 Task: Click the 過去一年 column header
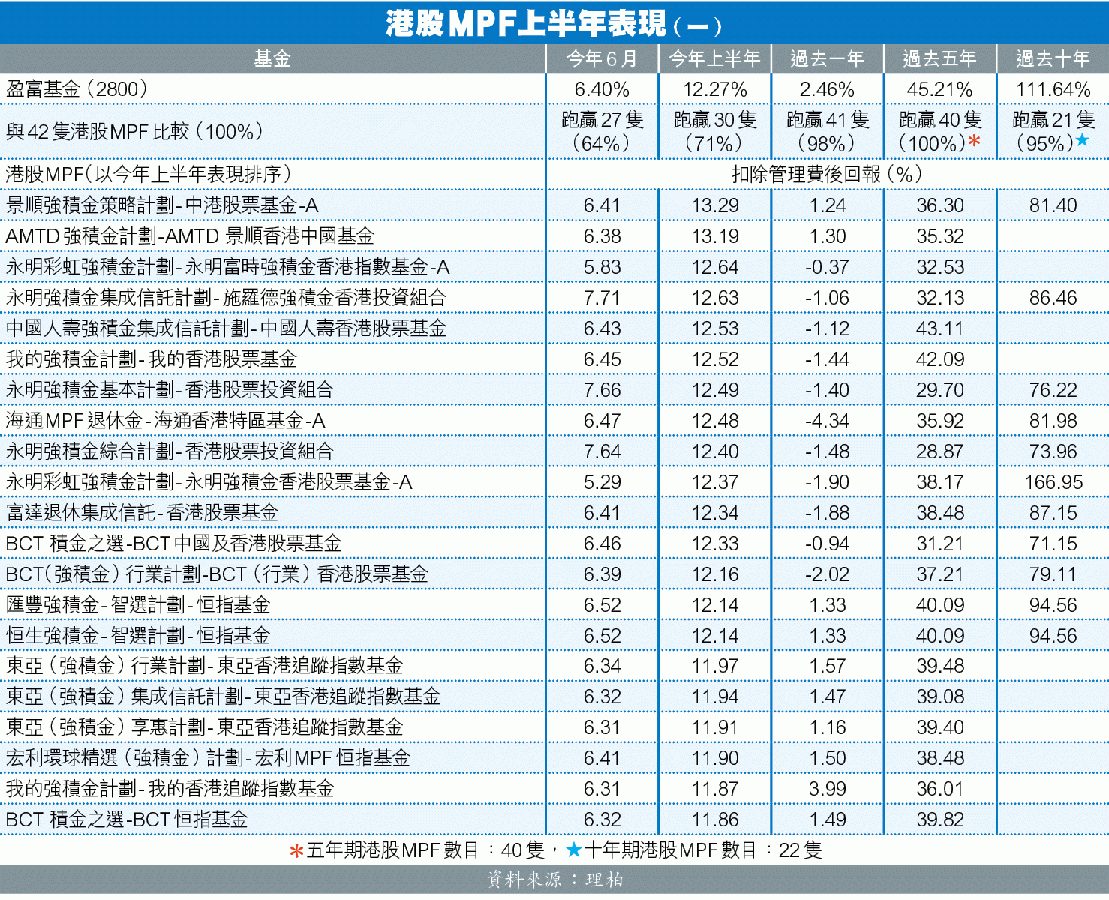tap(827, 58)
